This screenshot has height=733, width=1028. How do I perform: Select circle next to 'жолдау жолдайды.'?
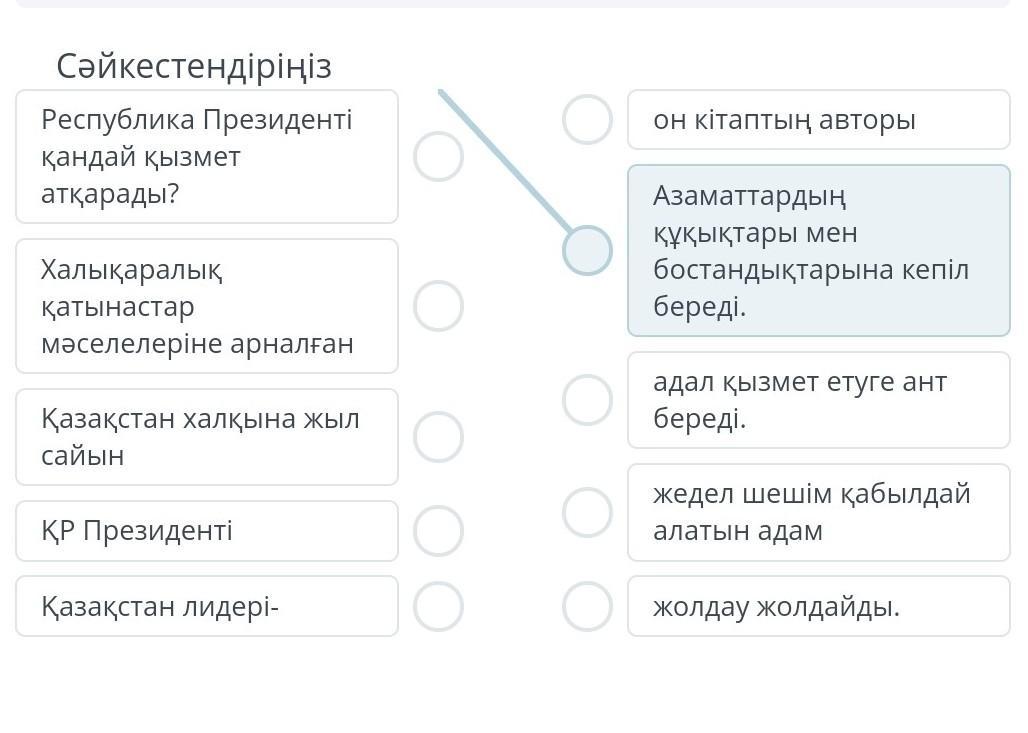pos(587,606)
